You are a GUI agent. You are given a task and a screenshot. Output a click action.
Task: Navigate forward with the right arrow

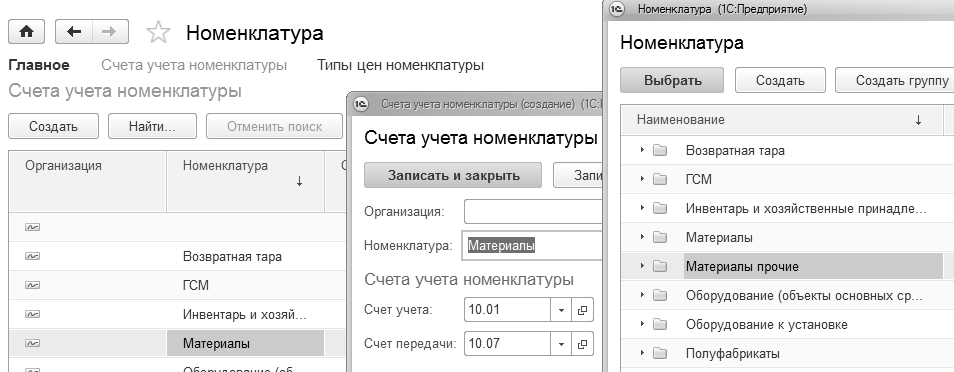tap(110, 32)
